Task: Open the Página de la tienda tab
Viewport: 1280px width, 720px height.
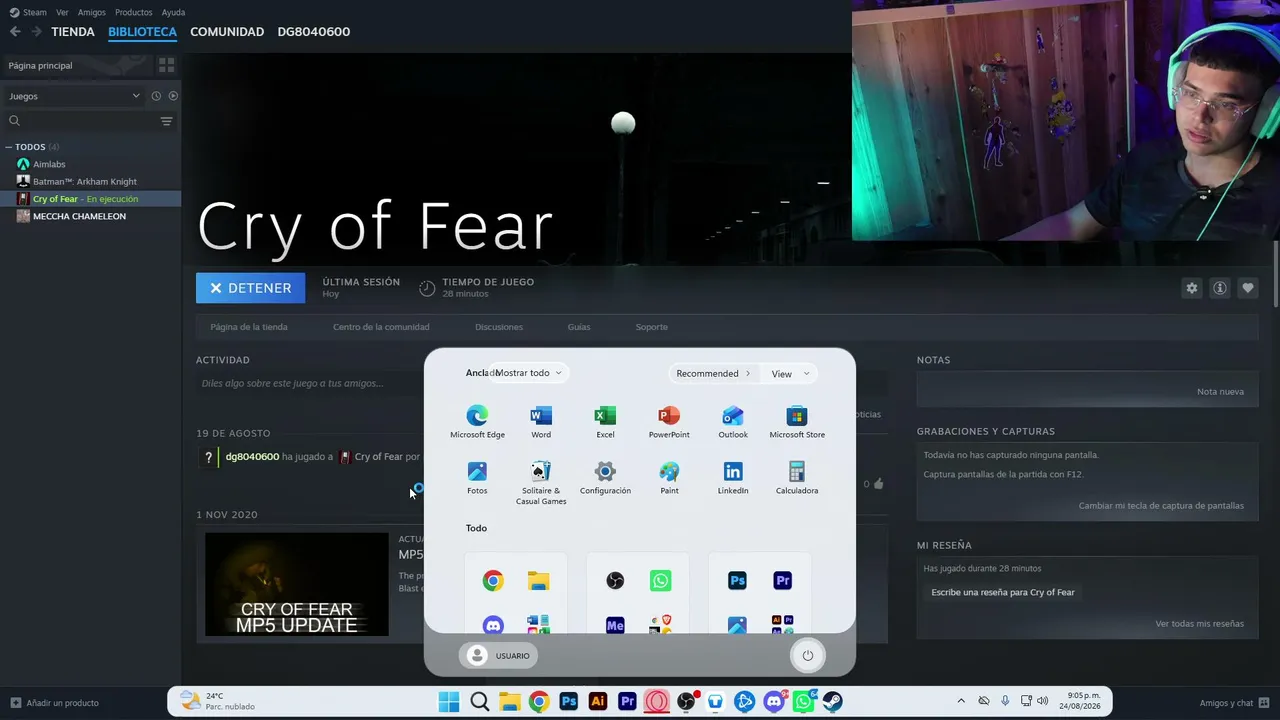Action: point(249,327)
